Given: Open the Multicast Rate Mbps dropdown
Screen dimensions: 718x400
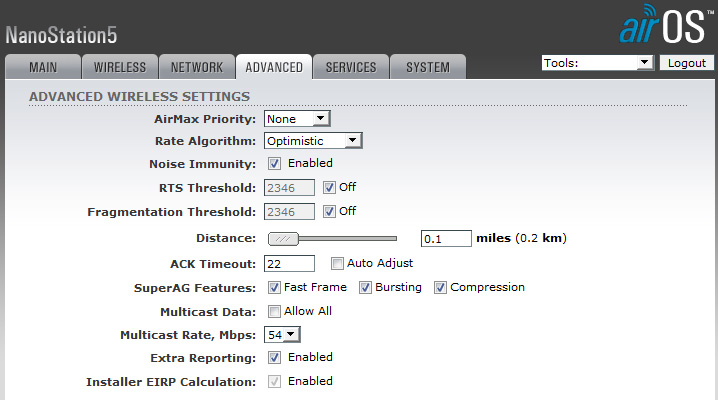Looking at the screenshot, I should (x=283, y=334).
